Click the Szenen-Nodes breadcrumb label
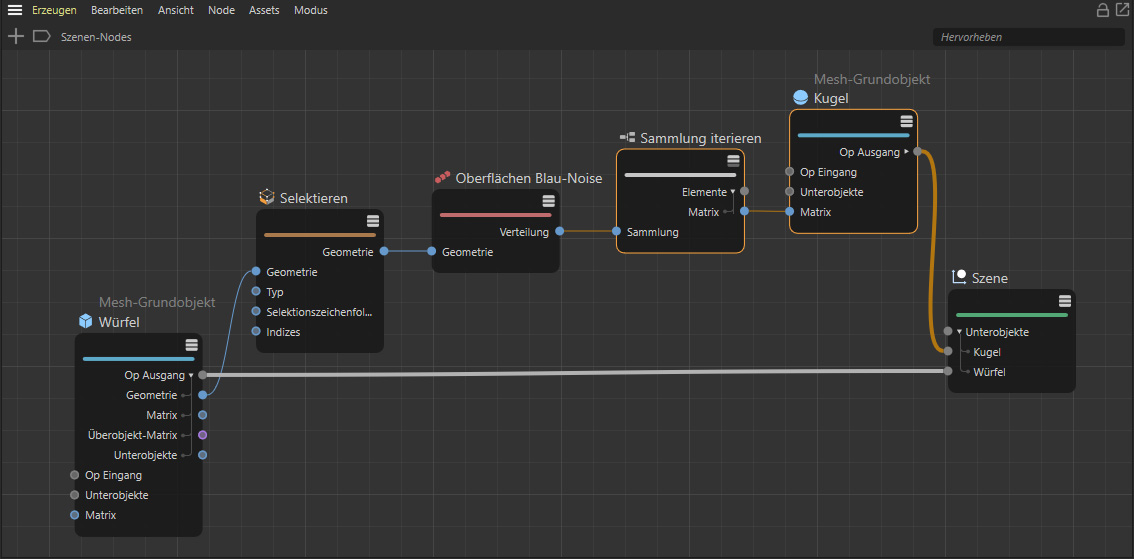The width and height of the screenshot is (1134, 559). click(x=96, y=37)
